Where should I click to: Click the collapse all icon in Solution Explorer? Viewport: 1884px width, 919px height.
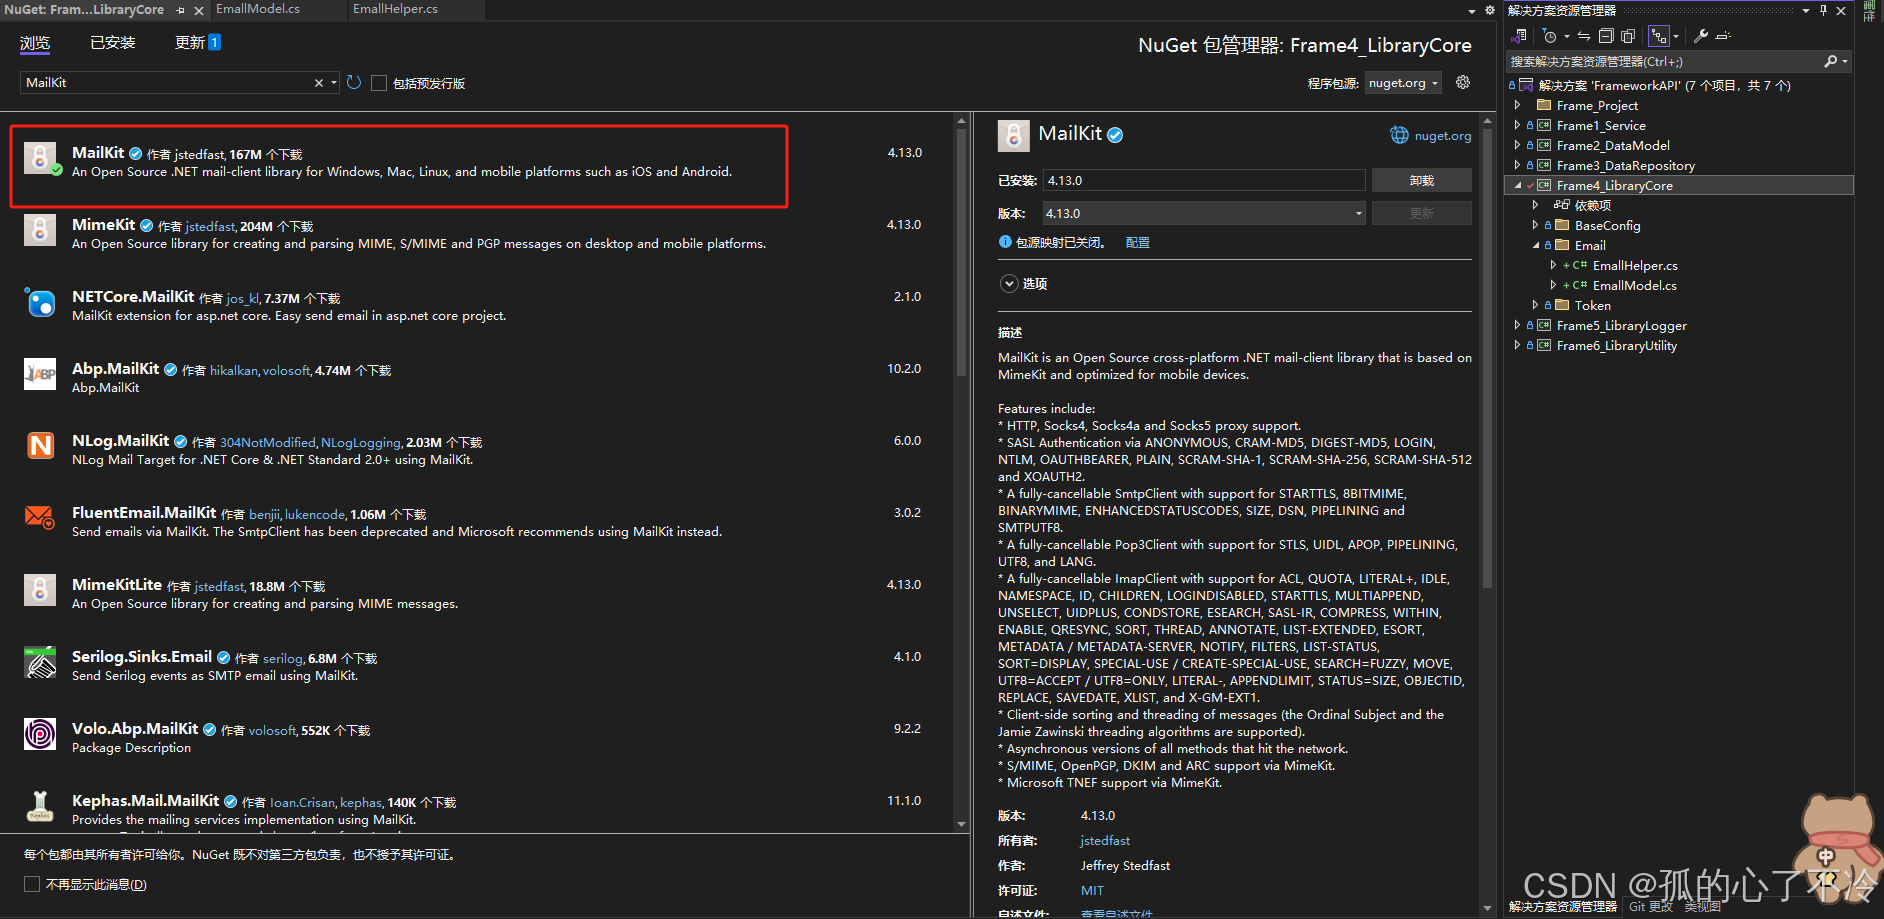pyautogui.click(x=1606, y=36)
